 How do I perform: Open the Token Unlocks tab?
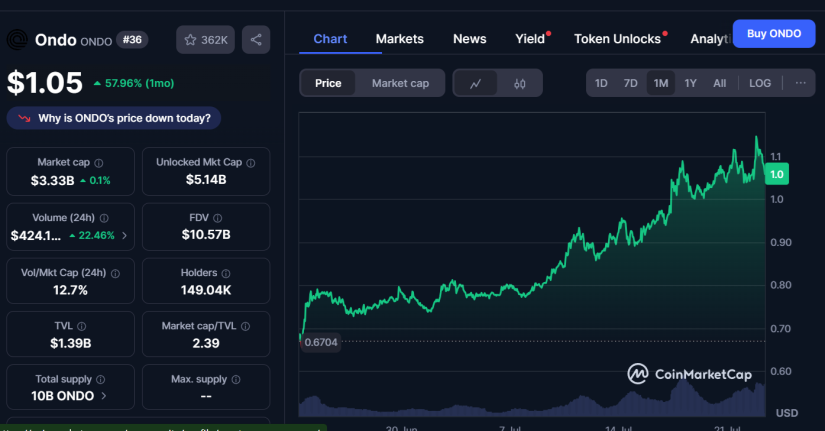point(617,39)
